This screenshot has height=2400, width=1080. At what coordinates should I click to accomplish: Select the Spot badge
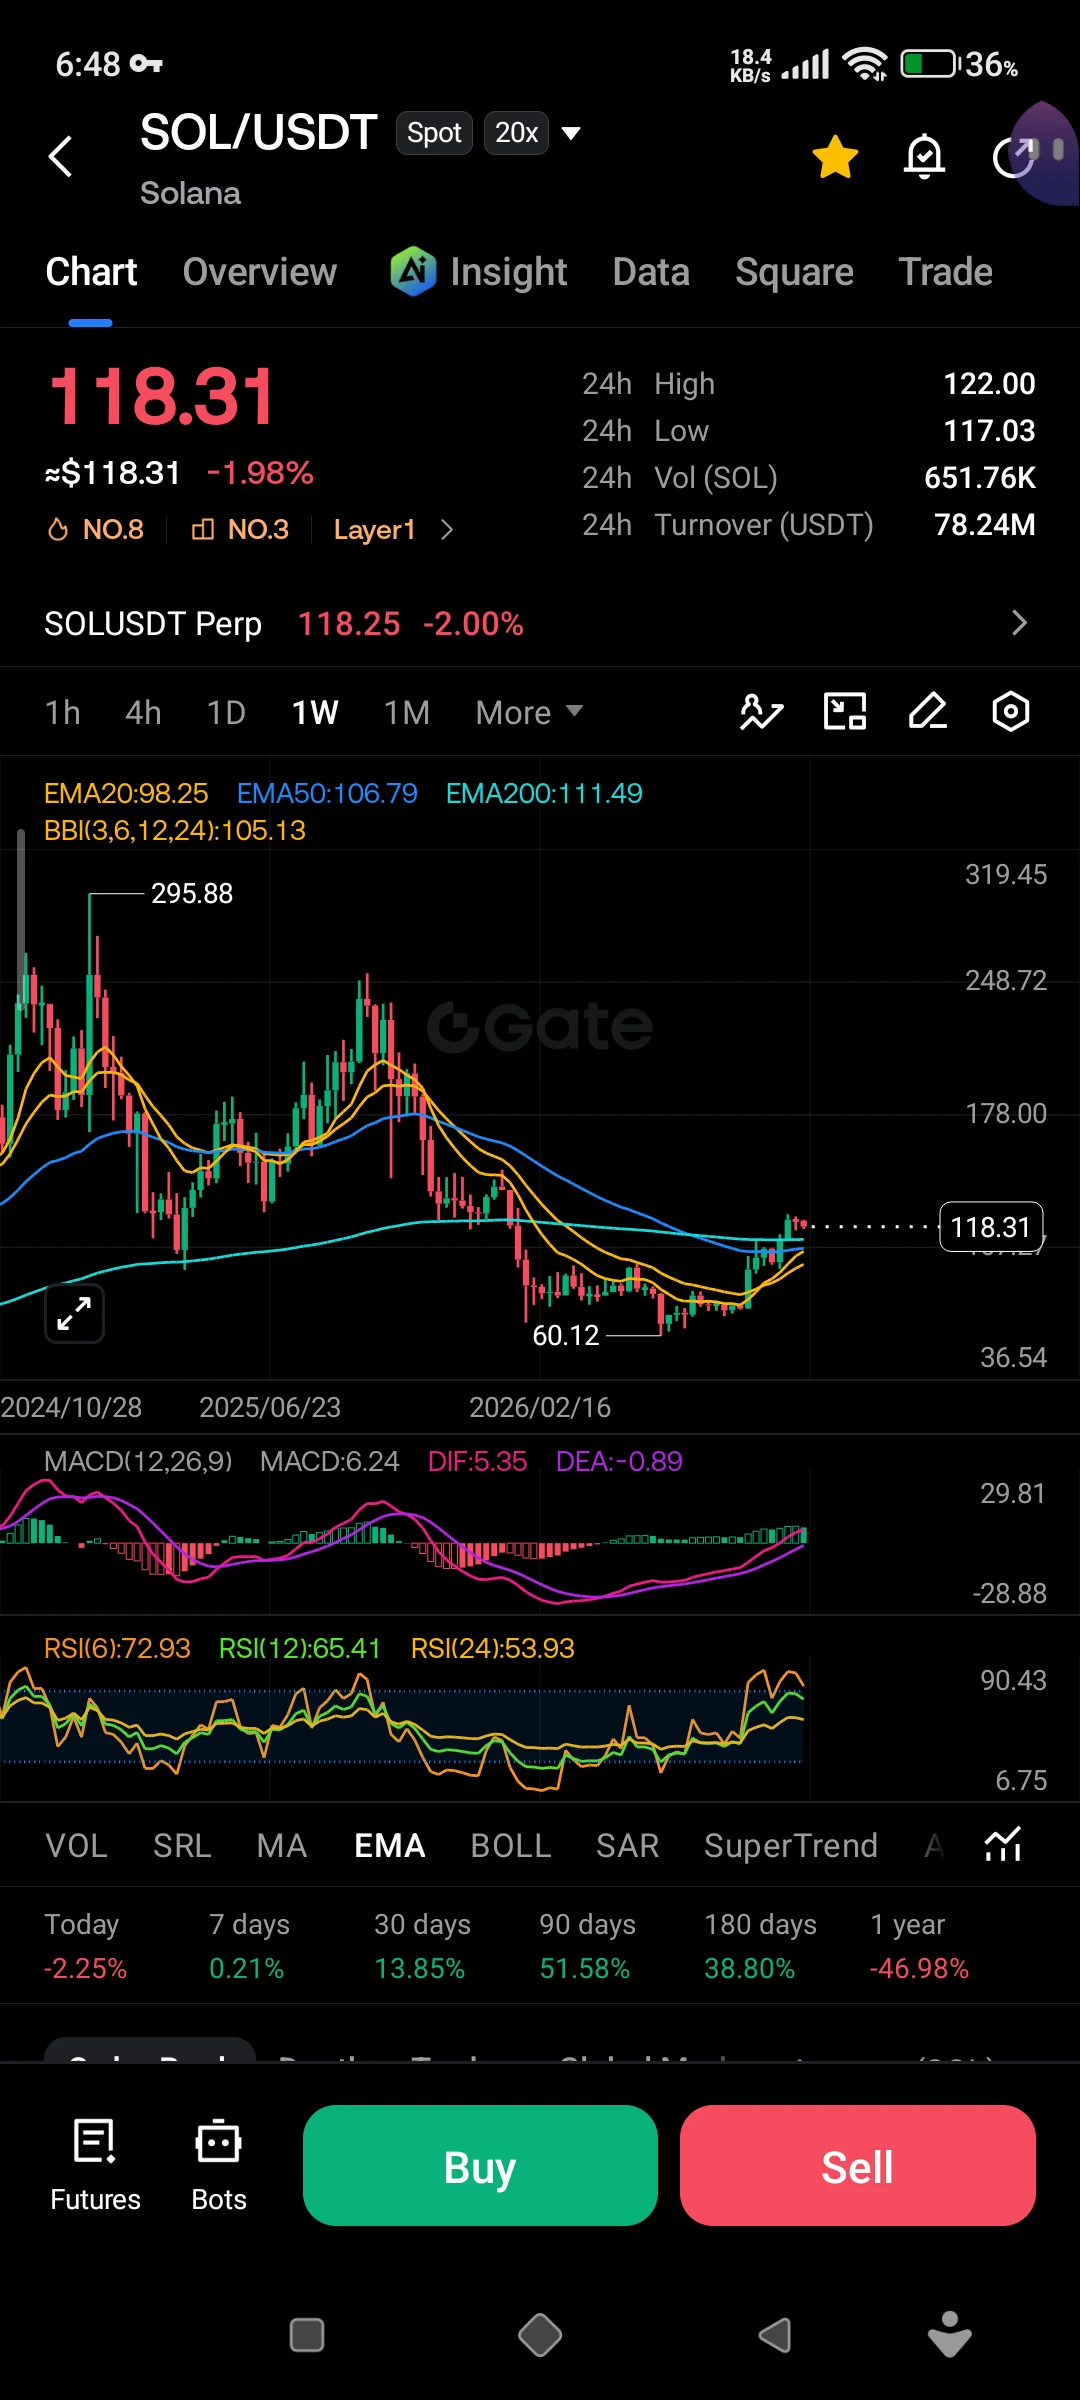434,133
